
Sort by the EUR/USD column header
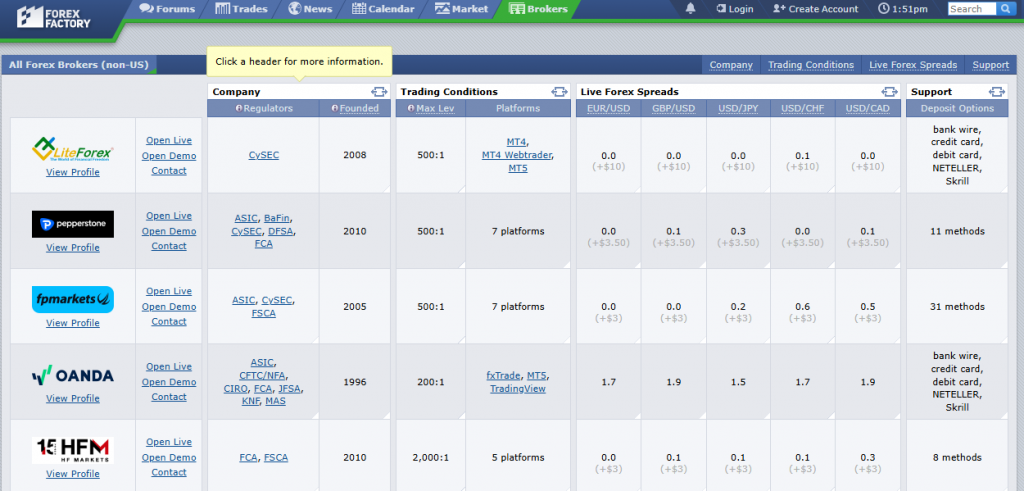coord(608,108)
